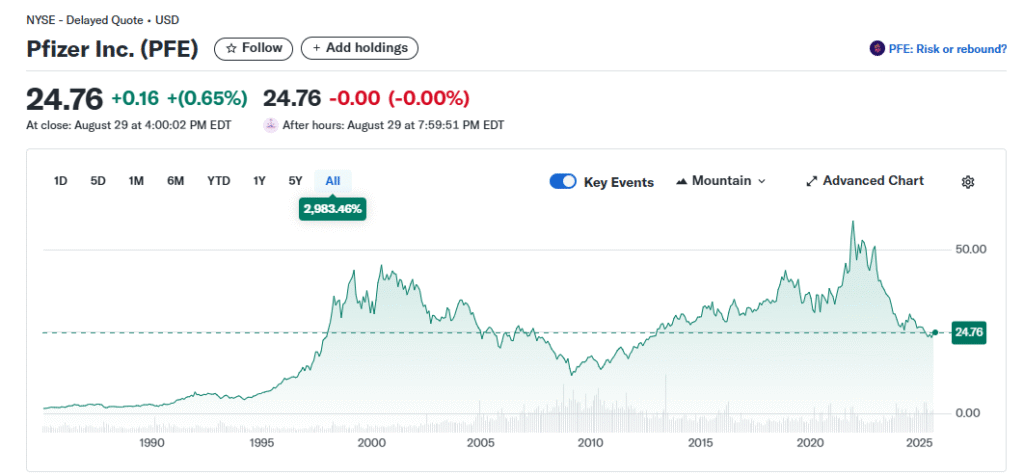The height and width of the screenshot is (475, 1024).
Task: Click the After hours moon icon
Action: tap(270, 125)
